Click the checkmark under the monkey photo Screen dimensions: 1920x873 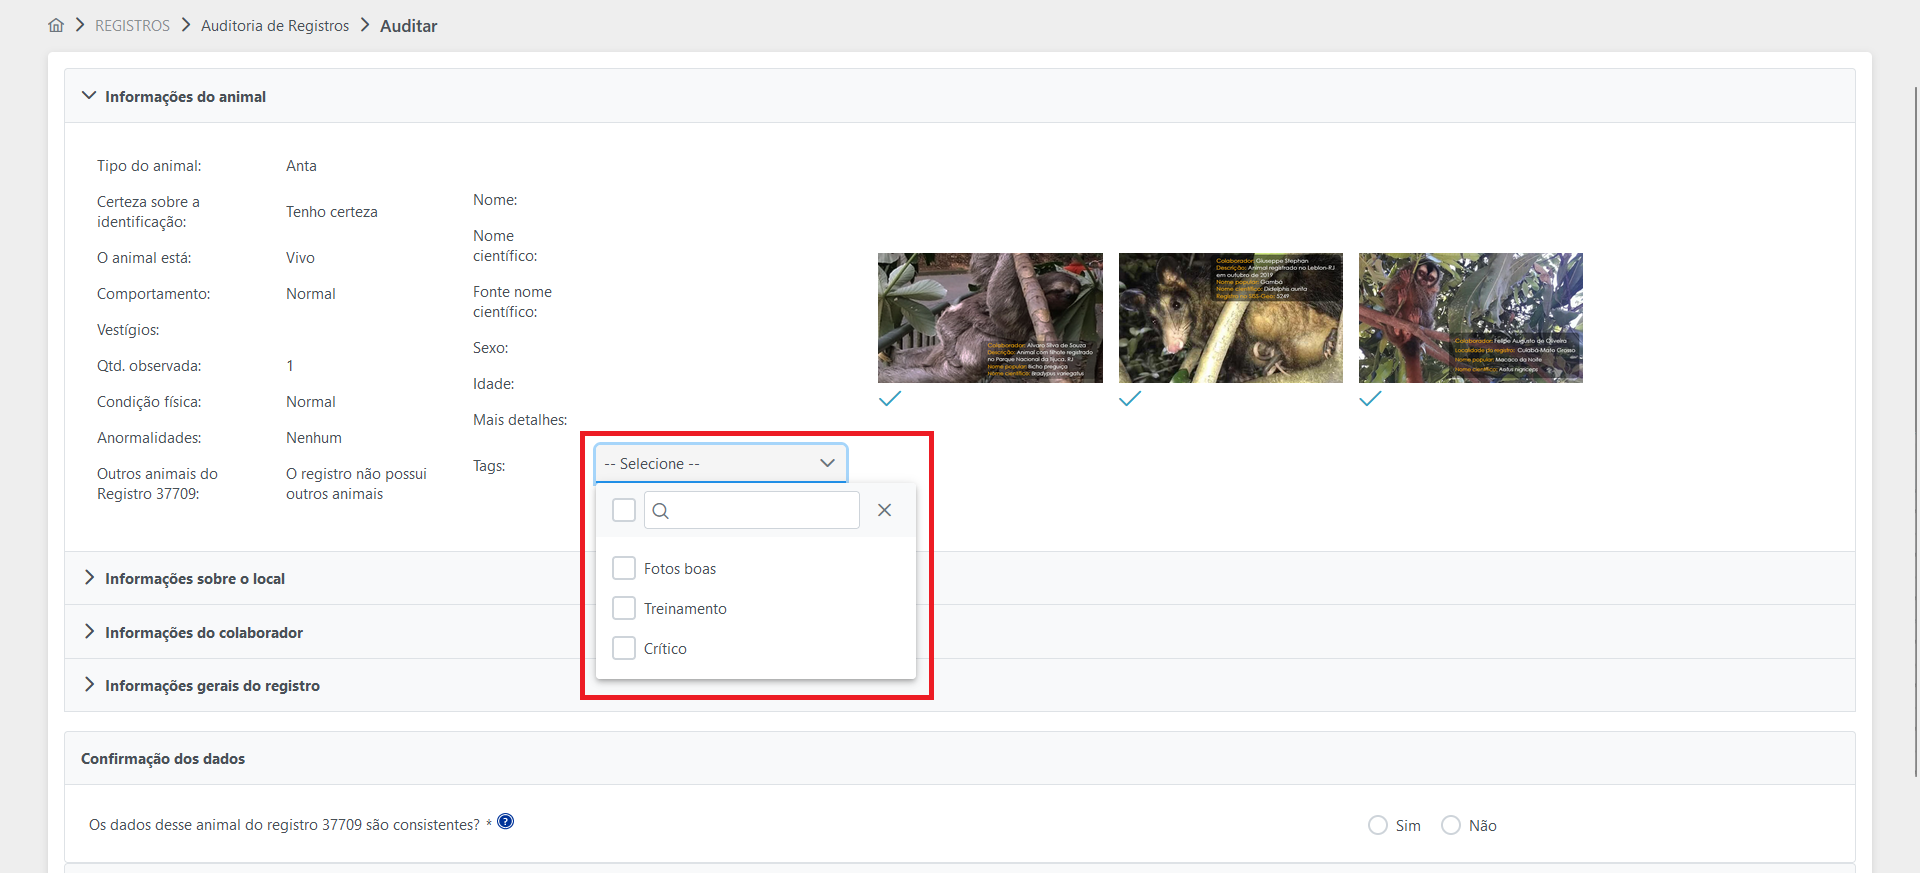tap(1370, 399)
